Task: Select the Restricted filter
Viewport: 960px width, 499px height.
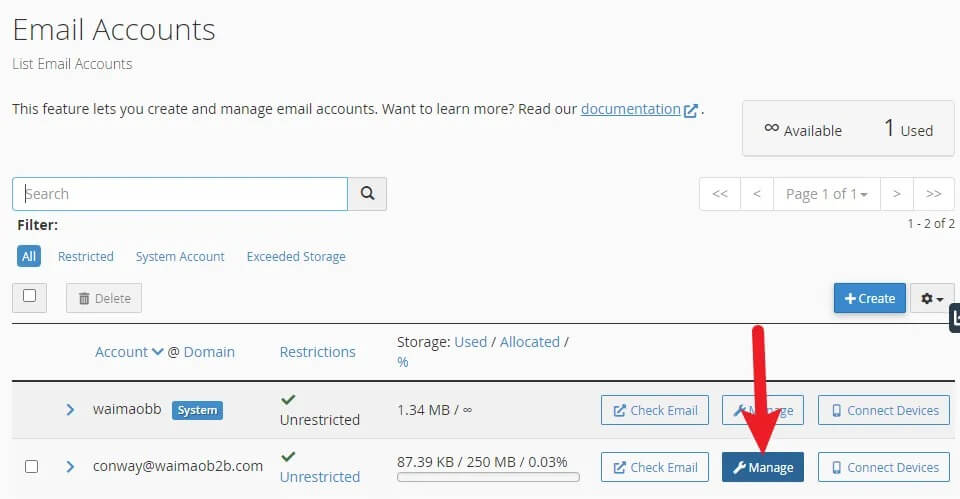Action: point(86,257)
